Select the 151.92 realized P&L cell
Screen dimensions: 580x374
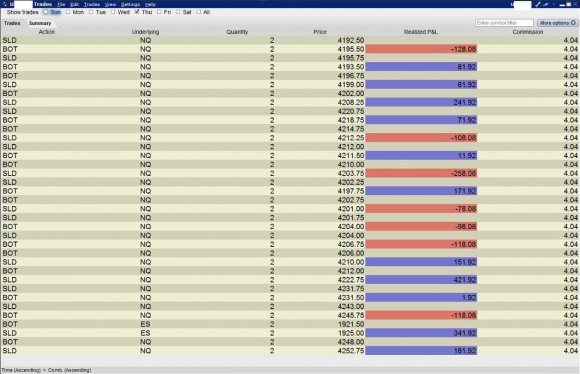pyautogui.click(x=421, y=262)
